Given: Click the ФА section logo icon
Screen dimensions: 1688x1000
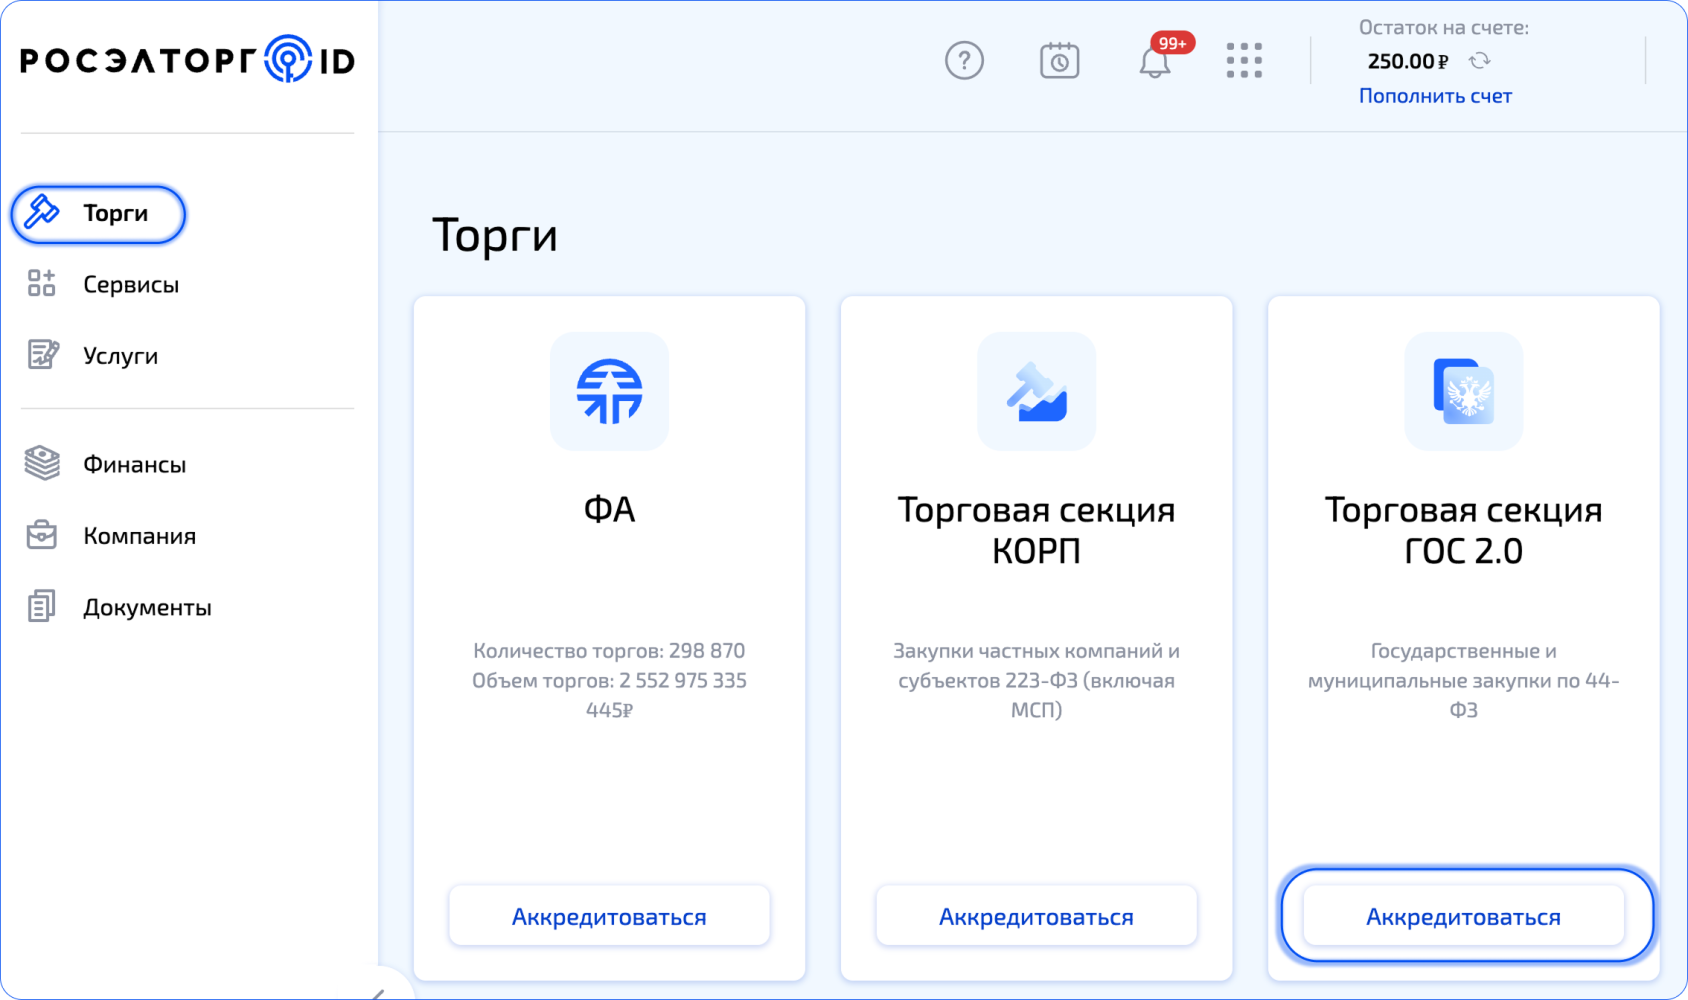Looking at the screenshot, I should [x=609, y=391].
